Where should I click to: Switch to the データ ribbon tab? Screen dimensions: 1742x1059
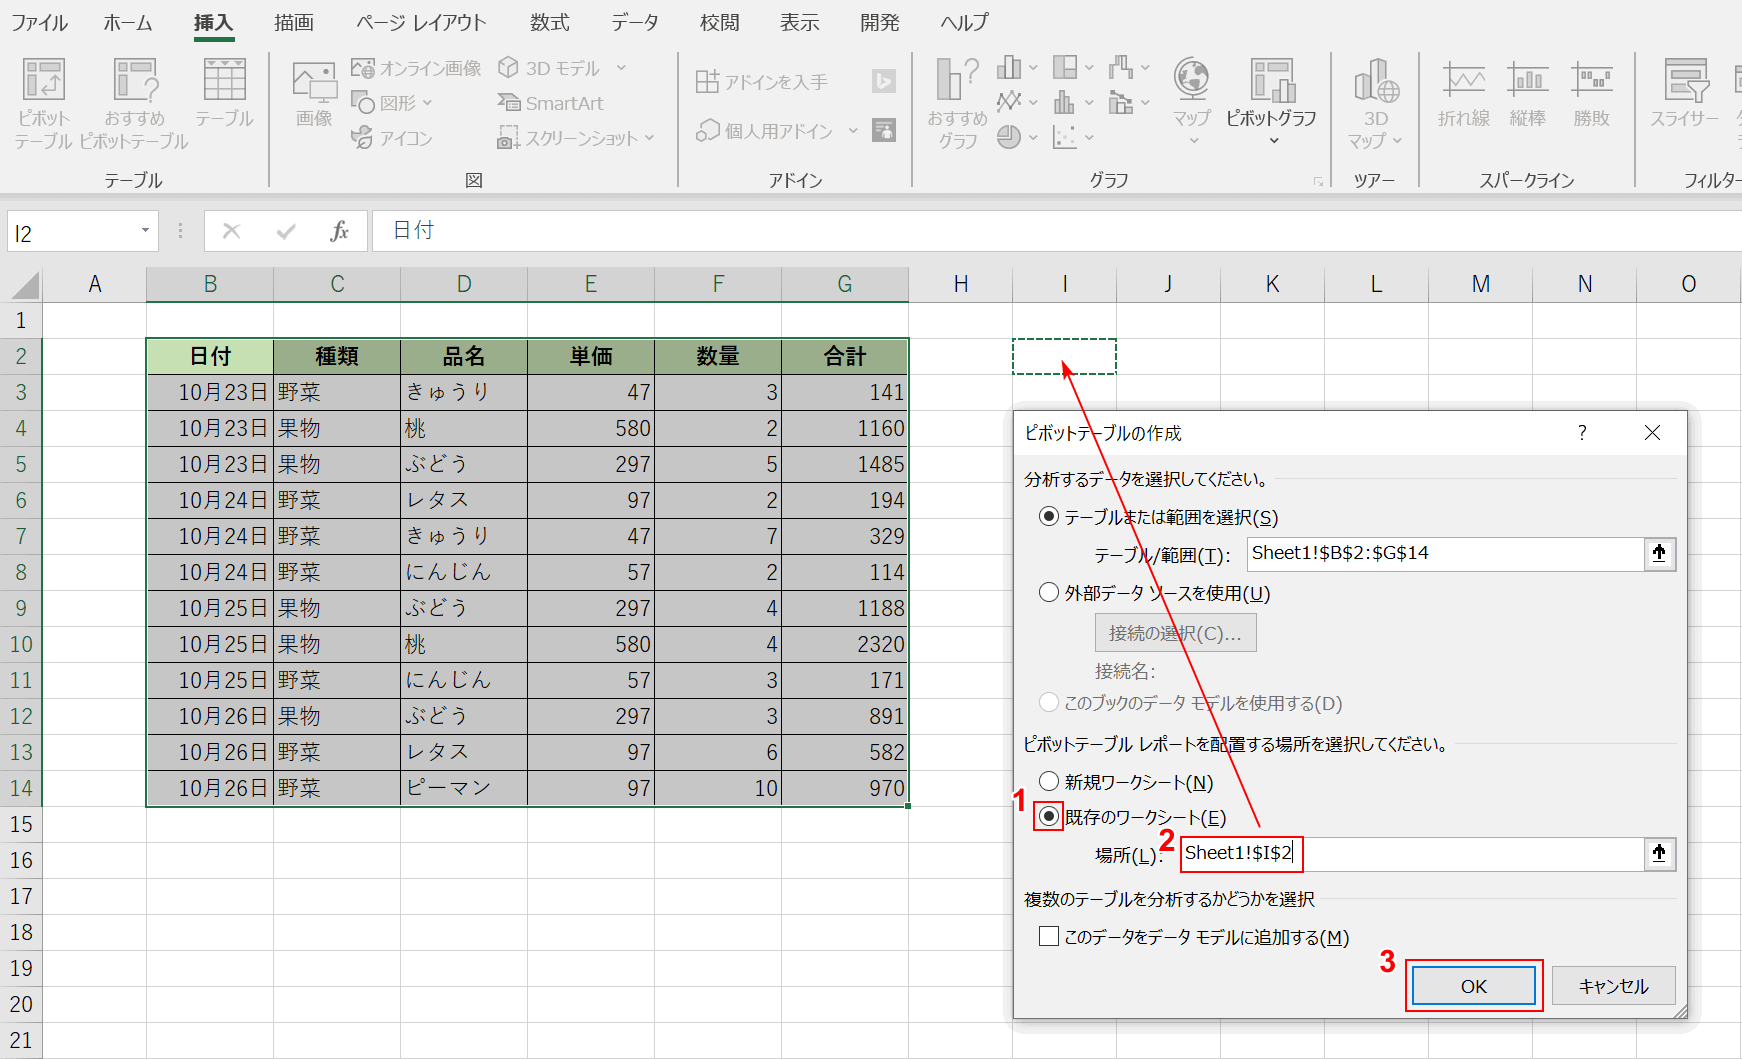(634, 22)
